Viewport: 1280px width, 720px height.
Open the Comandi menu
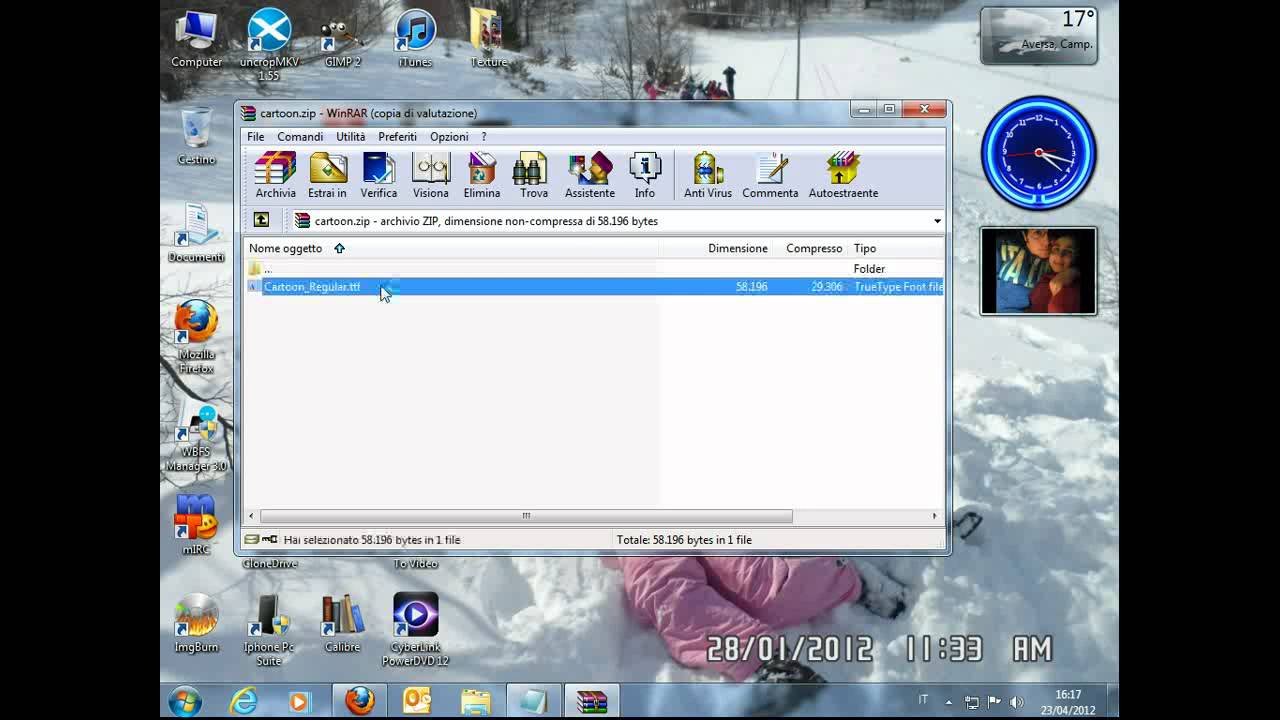300,137
